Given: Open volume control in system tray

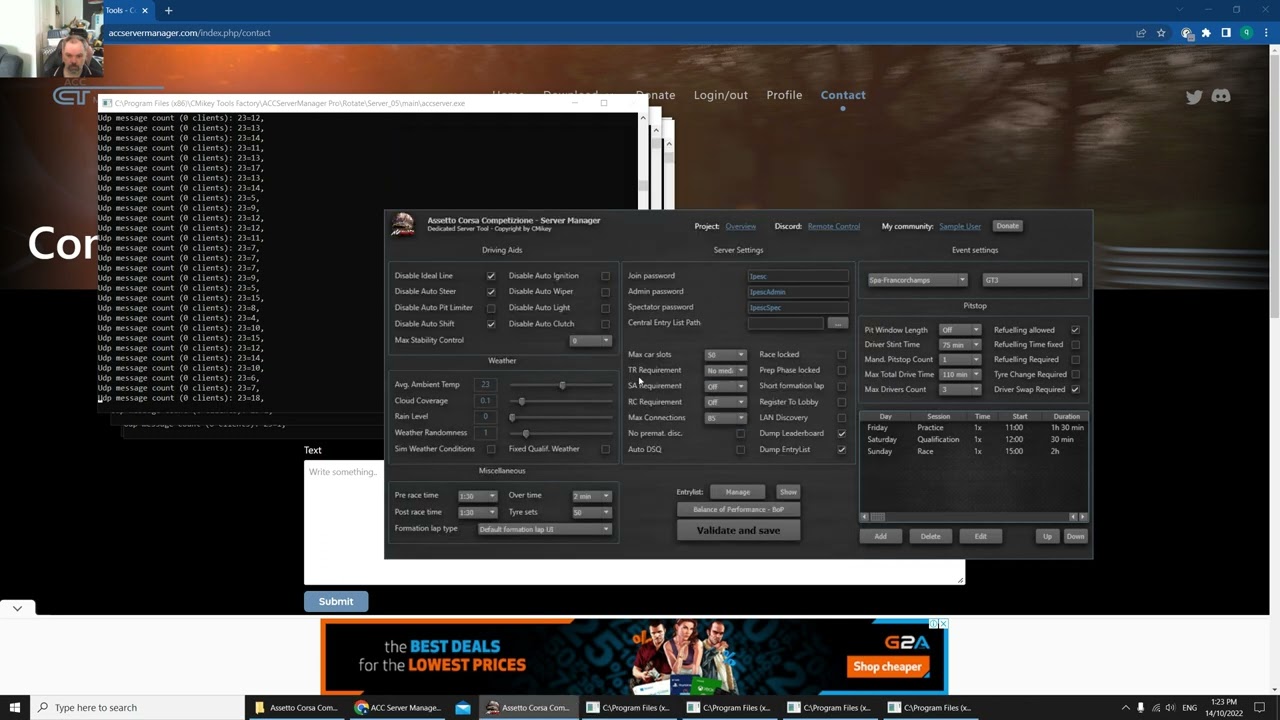Looking at the screenshot, I should coord(1170,707).
